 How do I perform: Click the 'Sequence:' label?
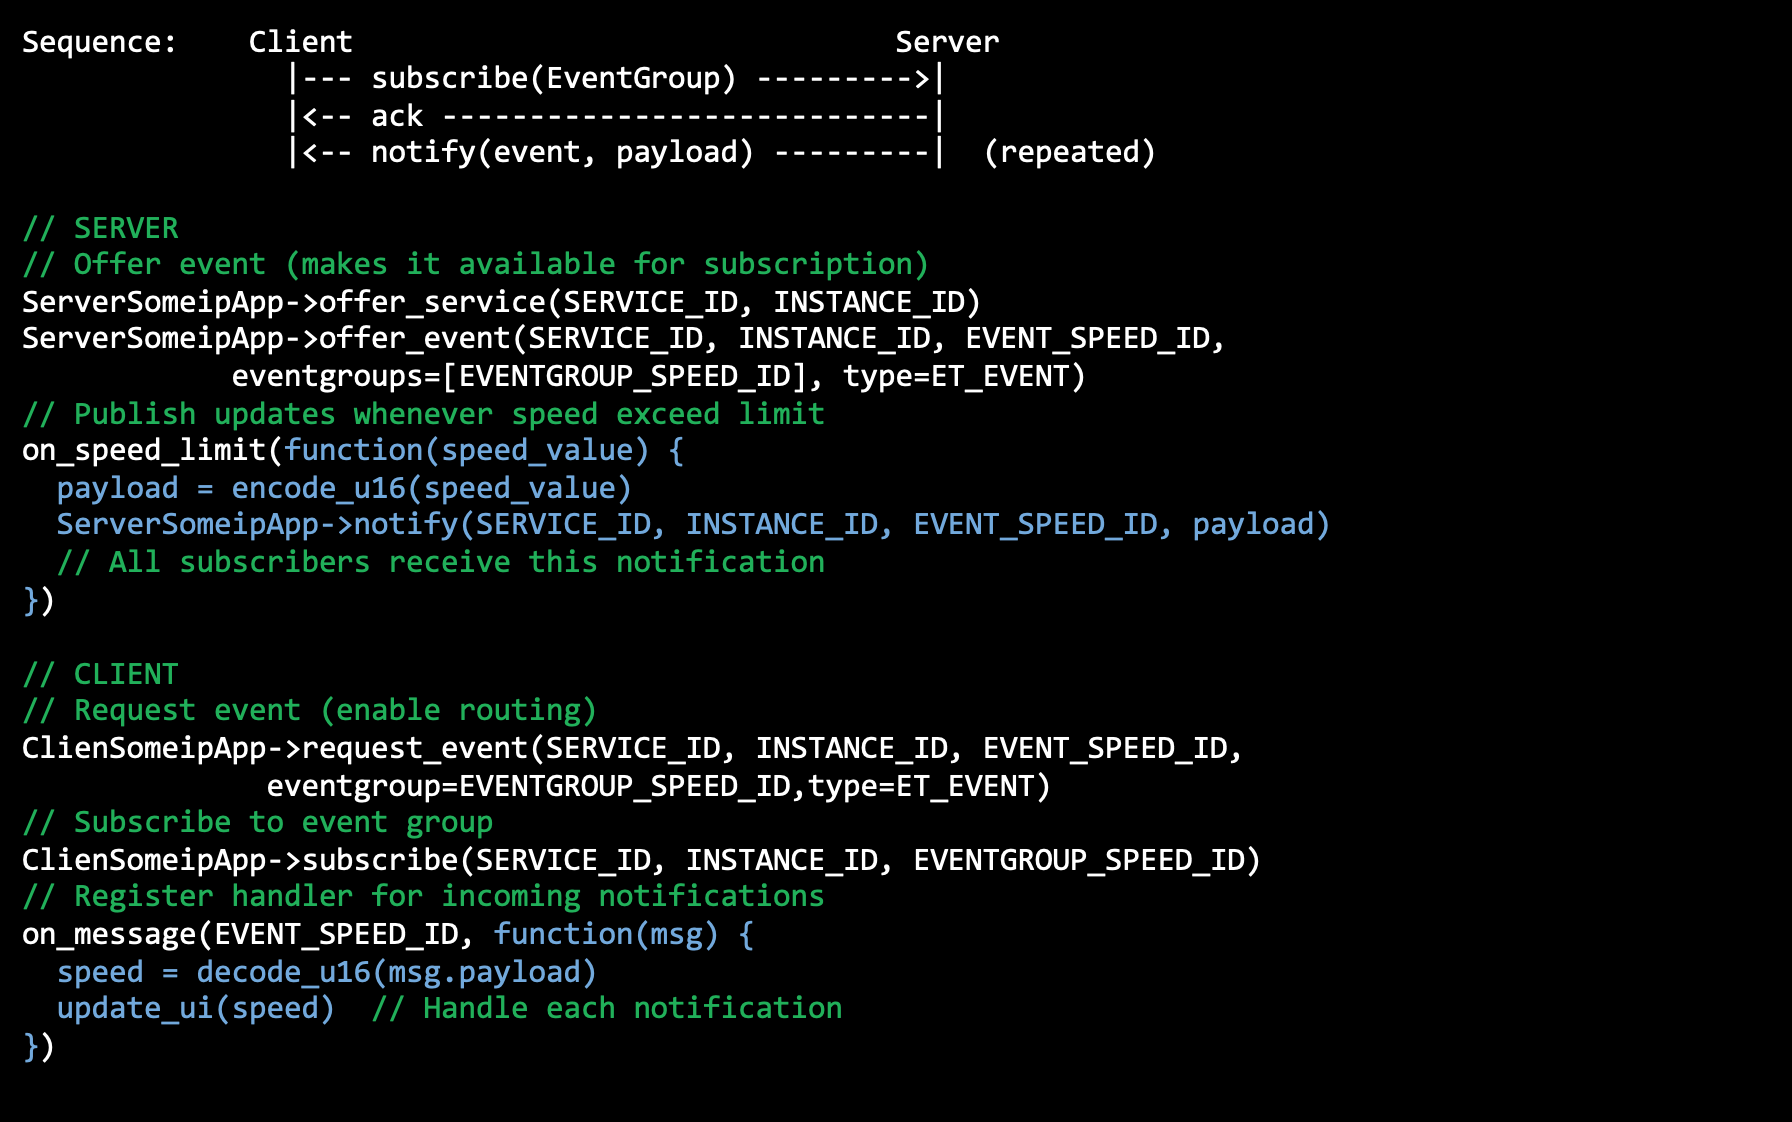99,42
